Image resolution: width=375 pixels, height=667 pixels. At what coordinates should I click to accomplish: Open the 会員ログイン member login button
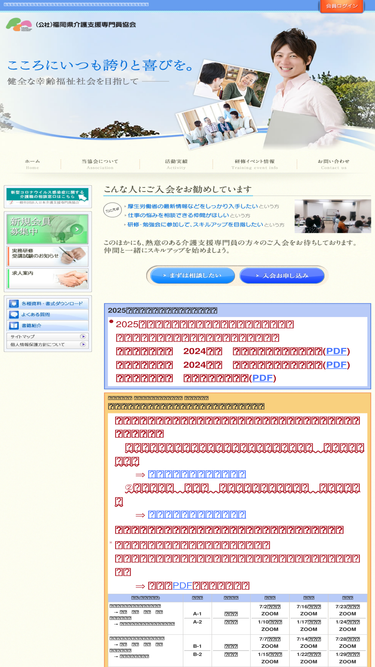342,6
